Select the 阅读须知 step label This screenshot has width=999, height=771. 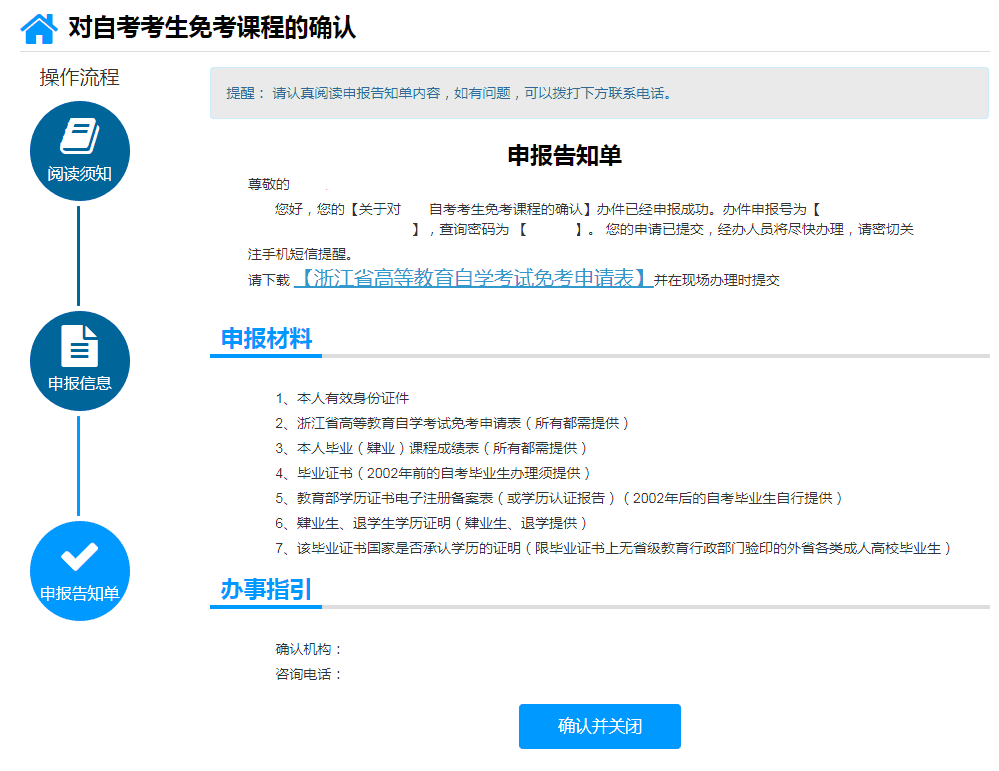tap(80, 174)
